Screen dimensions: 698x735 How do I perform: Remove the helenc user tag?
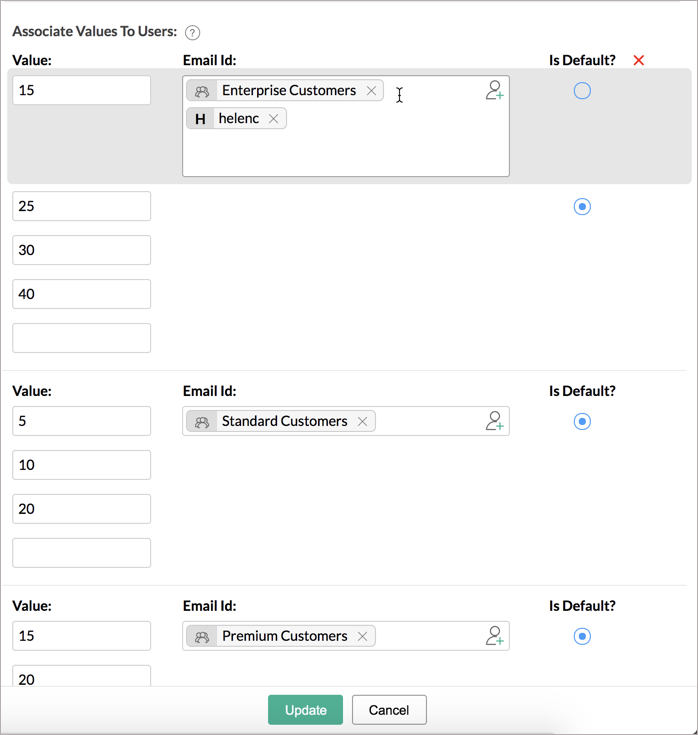pyautogui.click(x=274, y=119)
